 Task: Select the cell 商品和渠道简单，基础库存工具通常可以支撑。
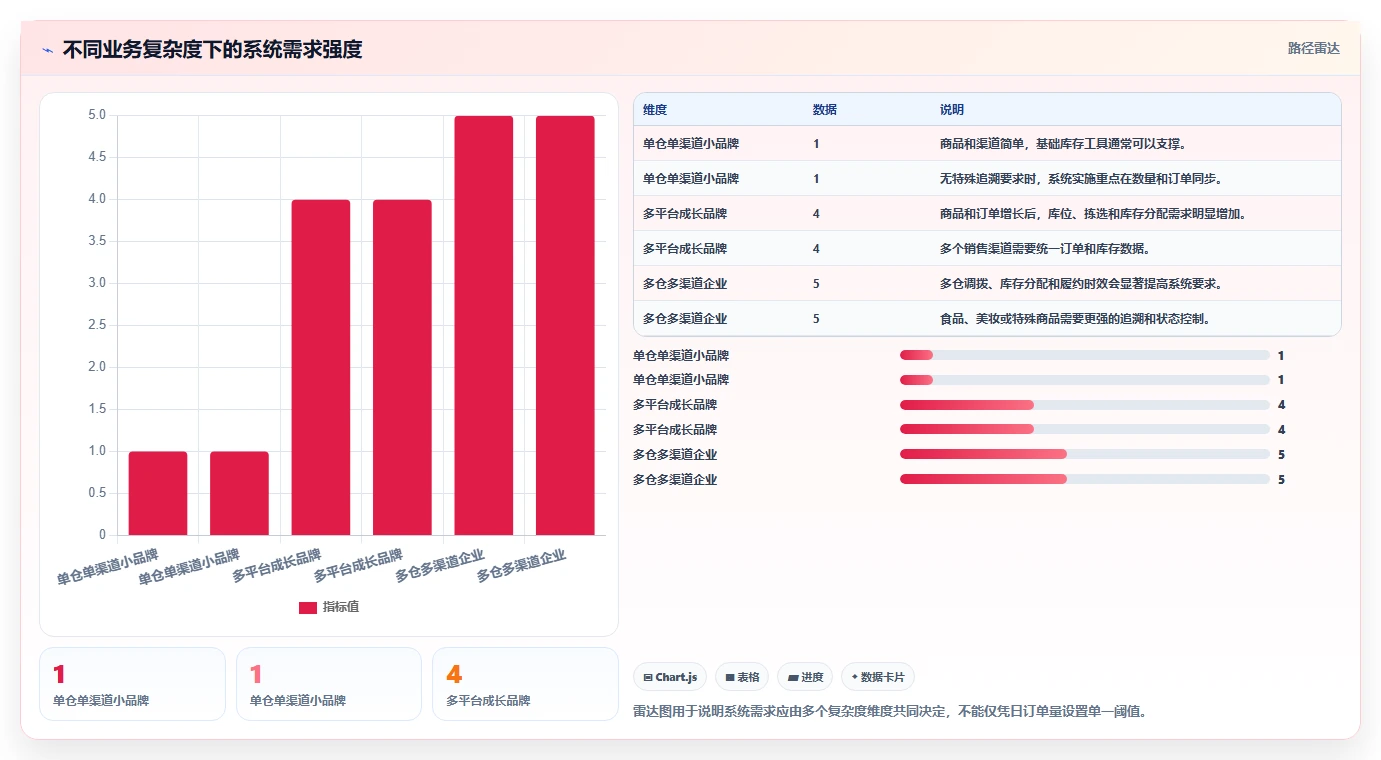[1063, 144]
